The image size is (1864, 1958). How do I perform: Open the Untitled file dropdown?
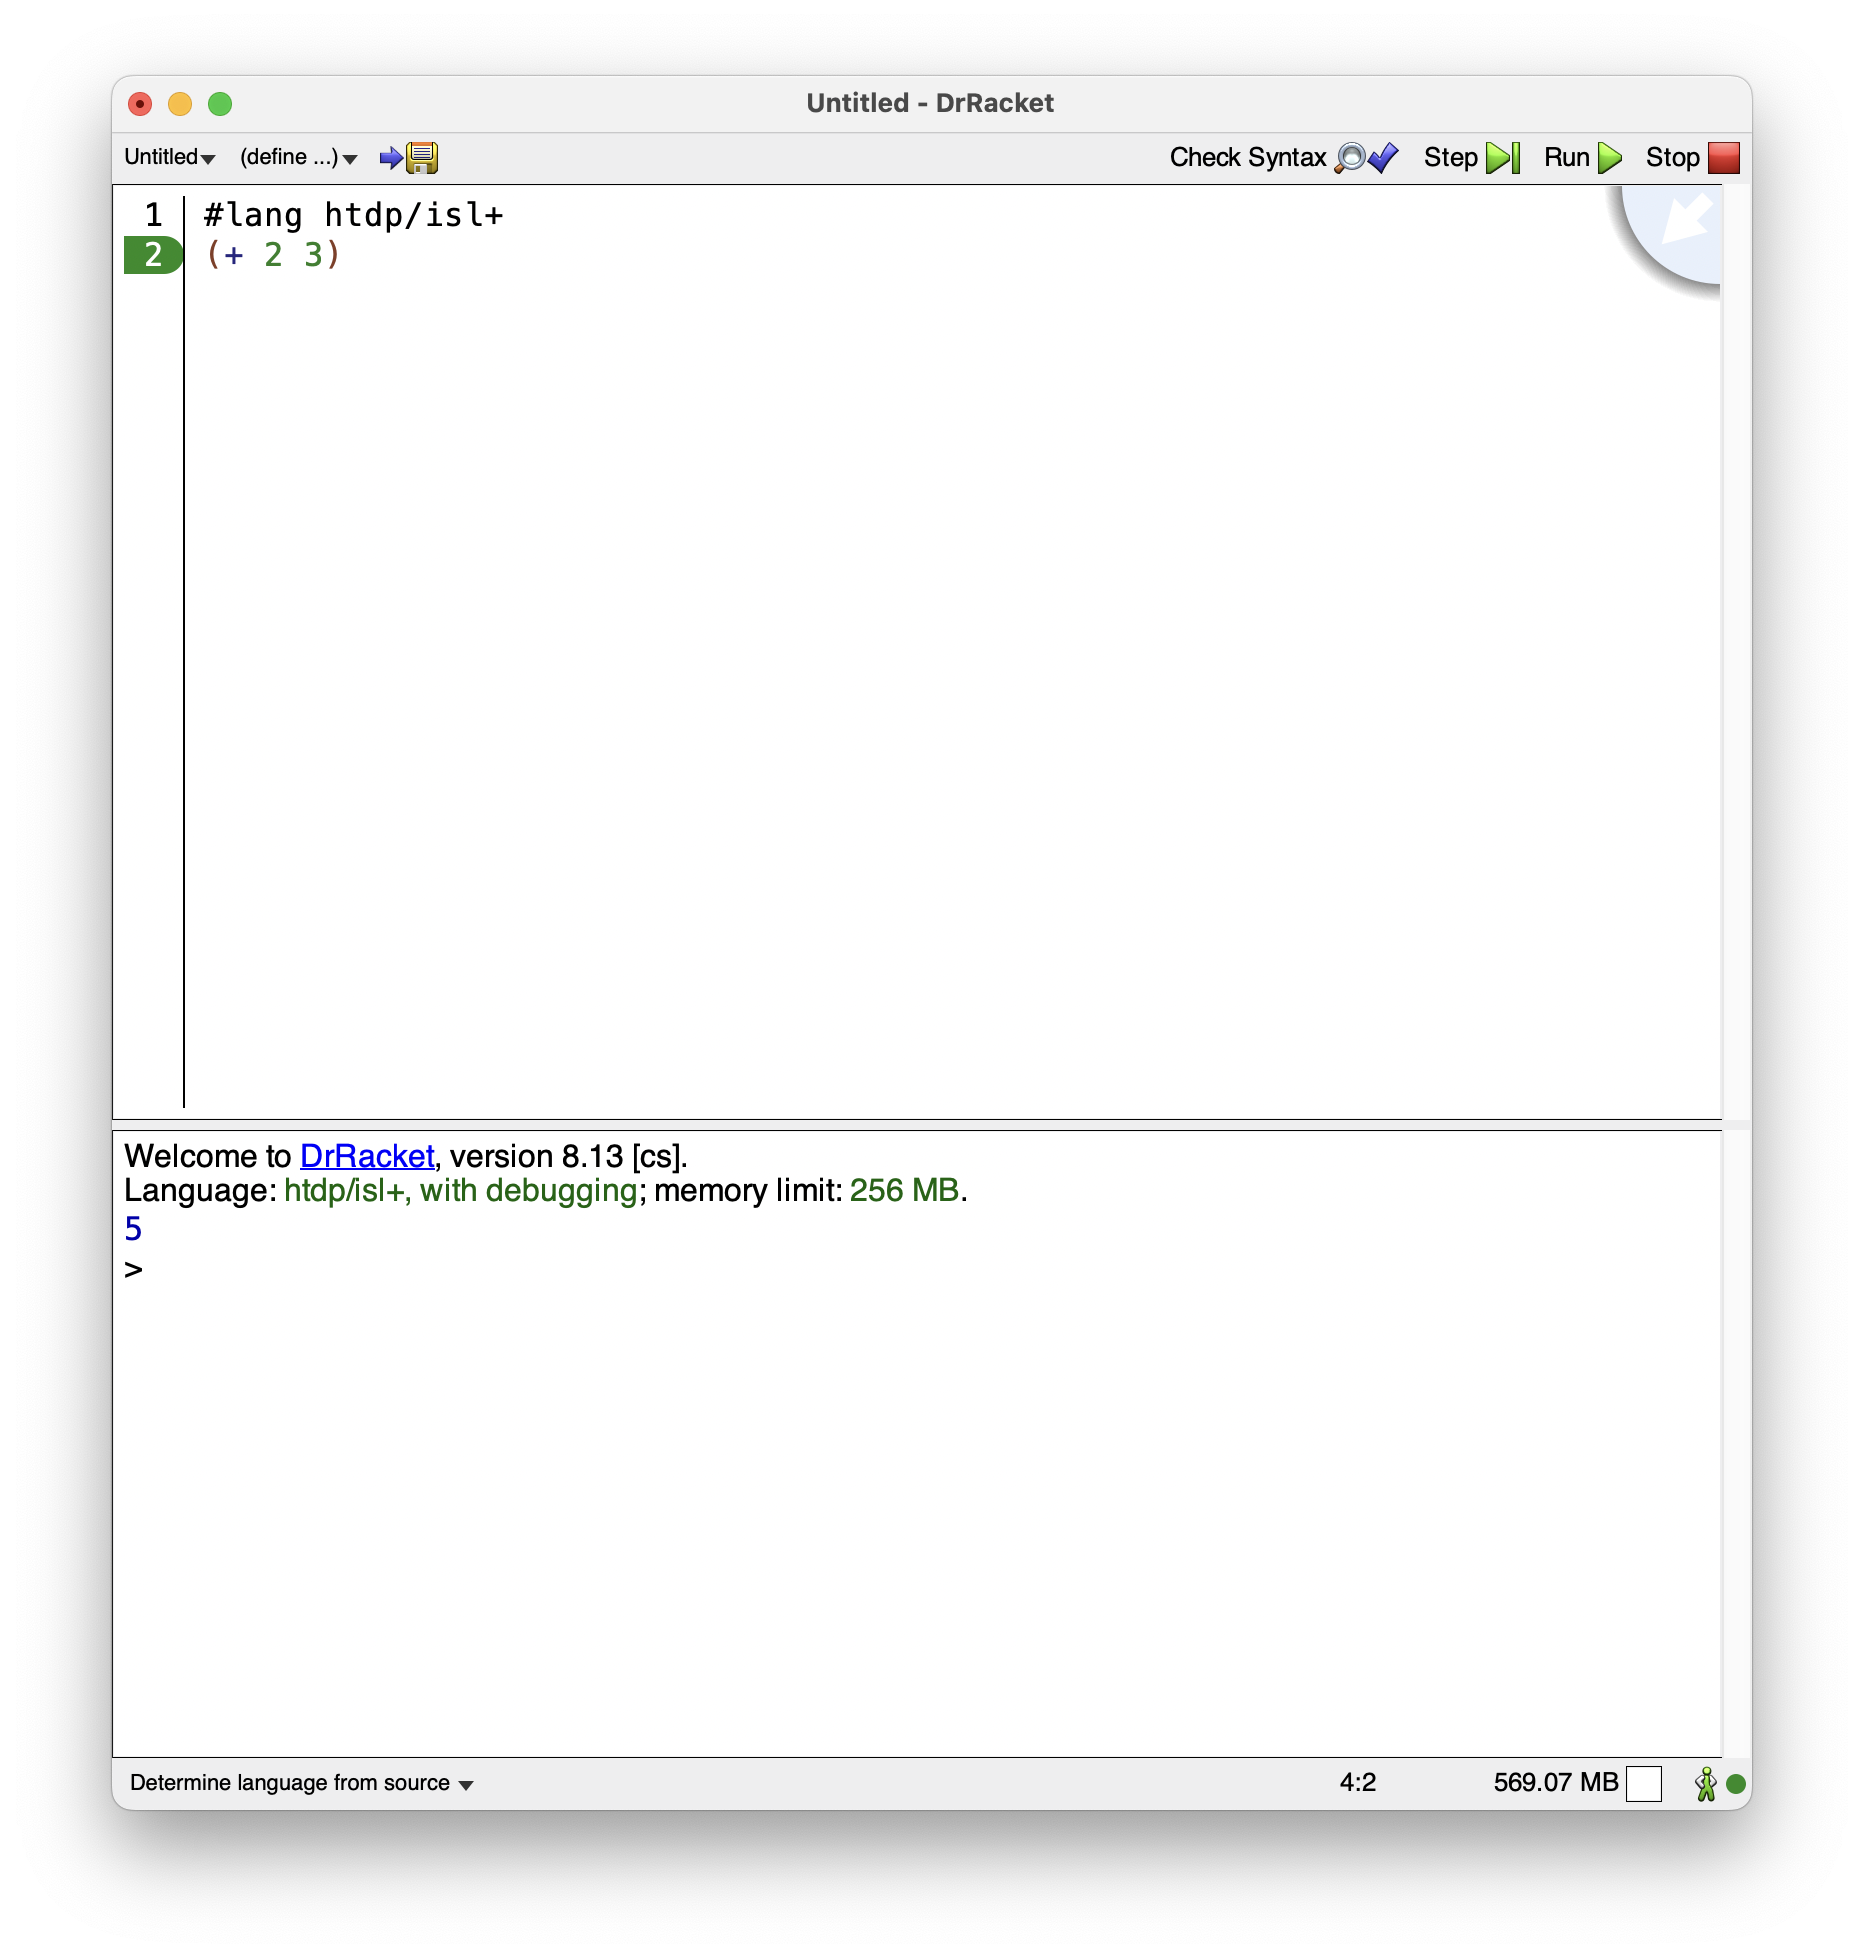pyautogui.click(x=169, y=157)
